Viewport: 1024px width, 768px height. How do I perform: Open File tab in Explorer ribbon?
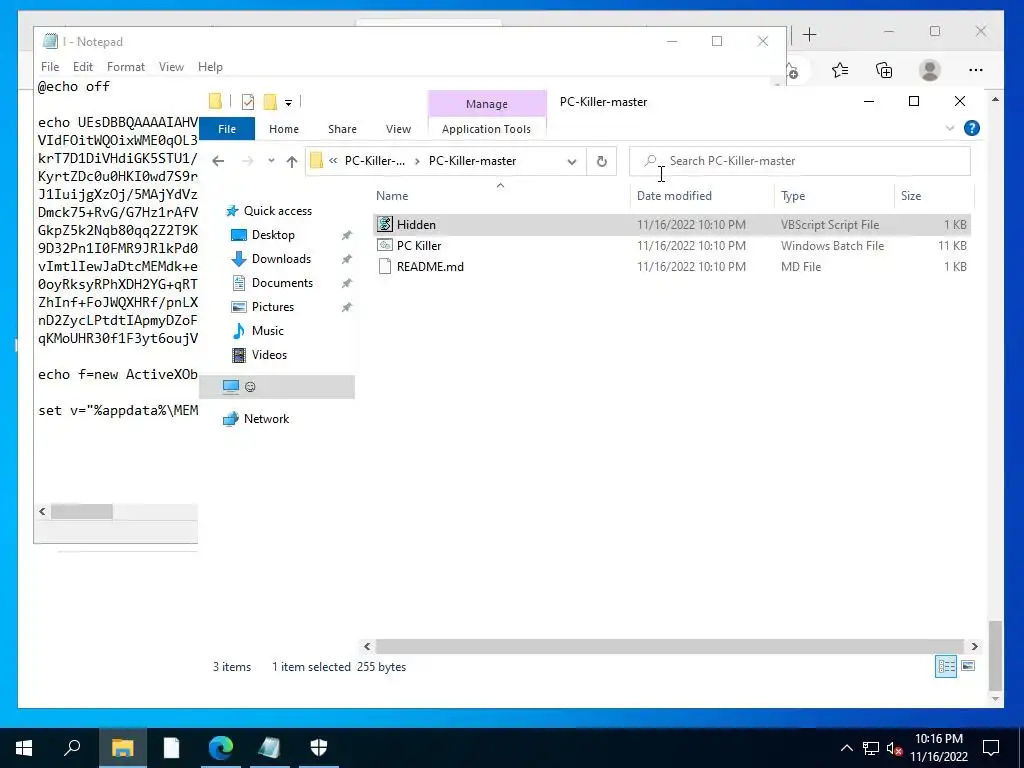227,129
